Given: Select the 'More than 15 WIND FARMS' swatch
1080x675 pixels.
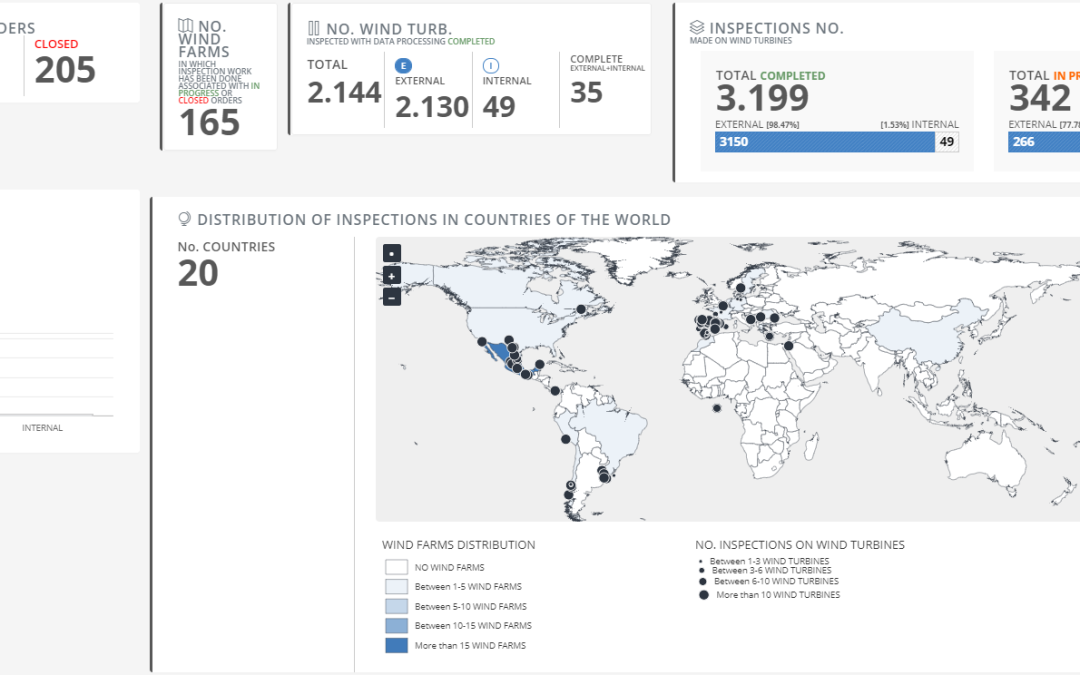Looking at the screenshot, I should 397,645.
